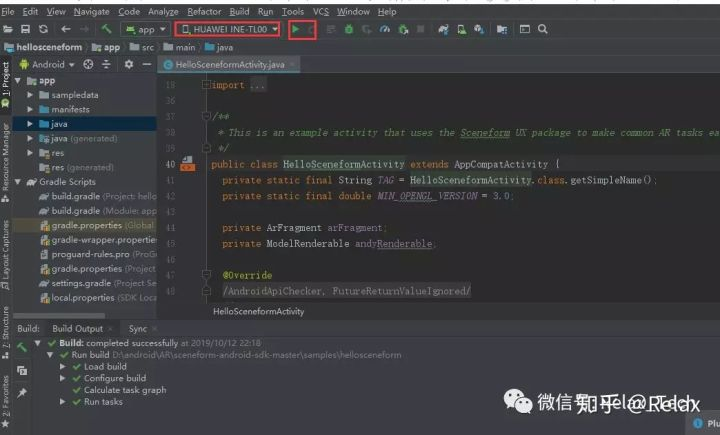Collapse the Gradle Scripts node

pos(18,182)
